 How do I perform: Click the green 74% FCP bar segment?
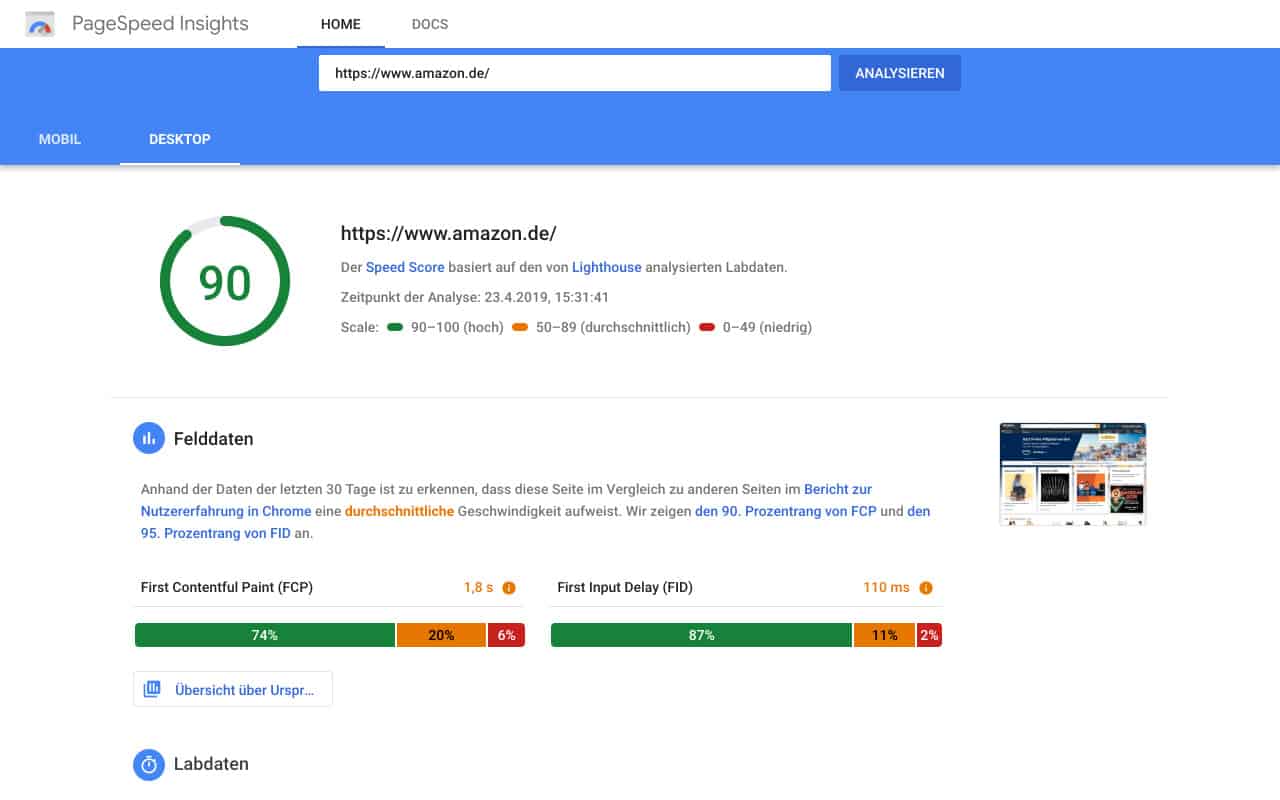[265, 635]
